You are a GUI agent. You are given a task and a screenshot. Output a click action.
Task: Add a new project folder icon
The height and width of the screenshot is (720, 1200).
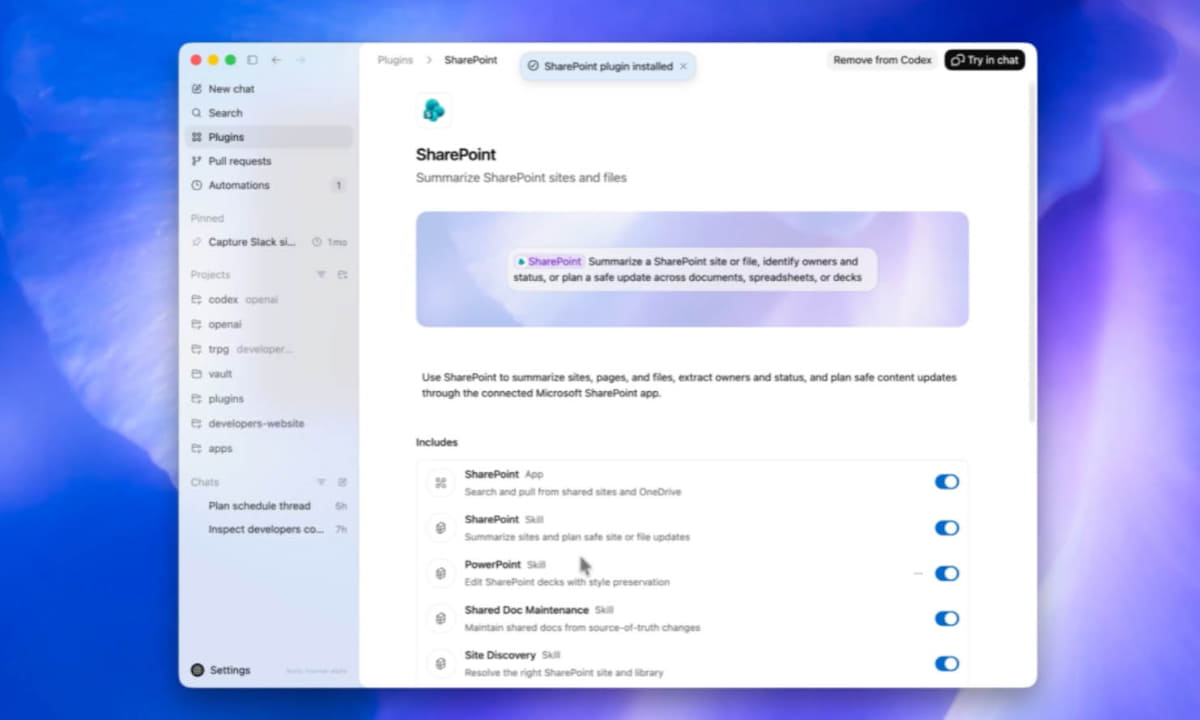342,274
